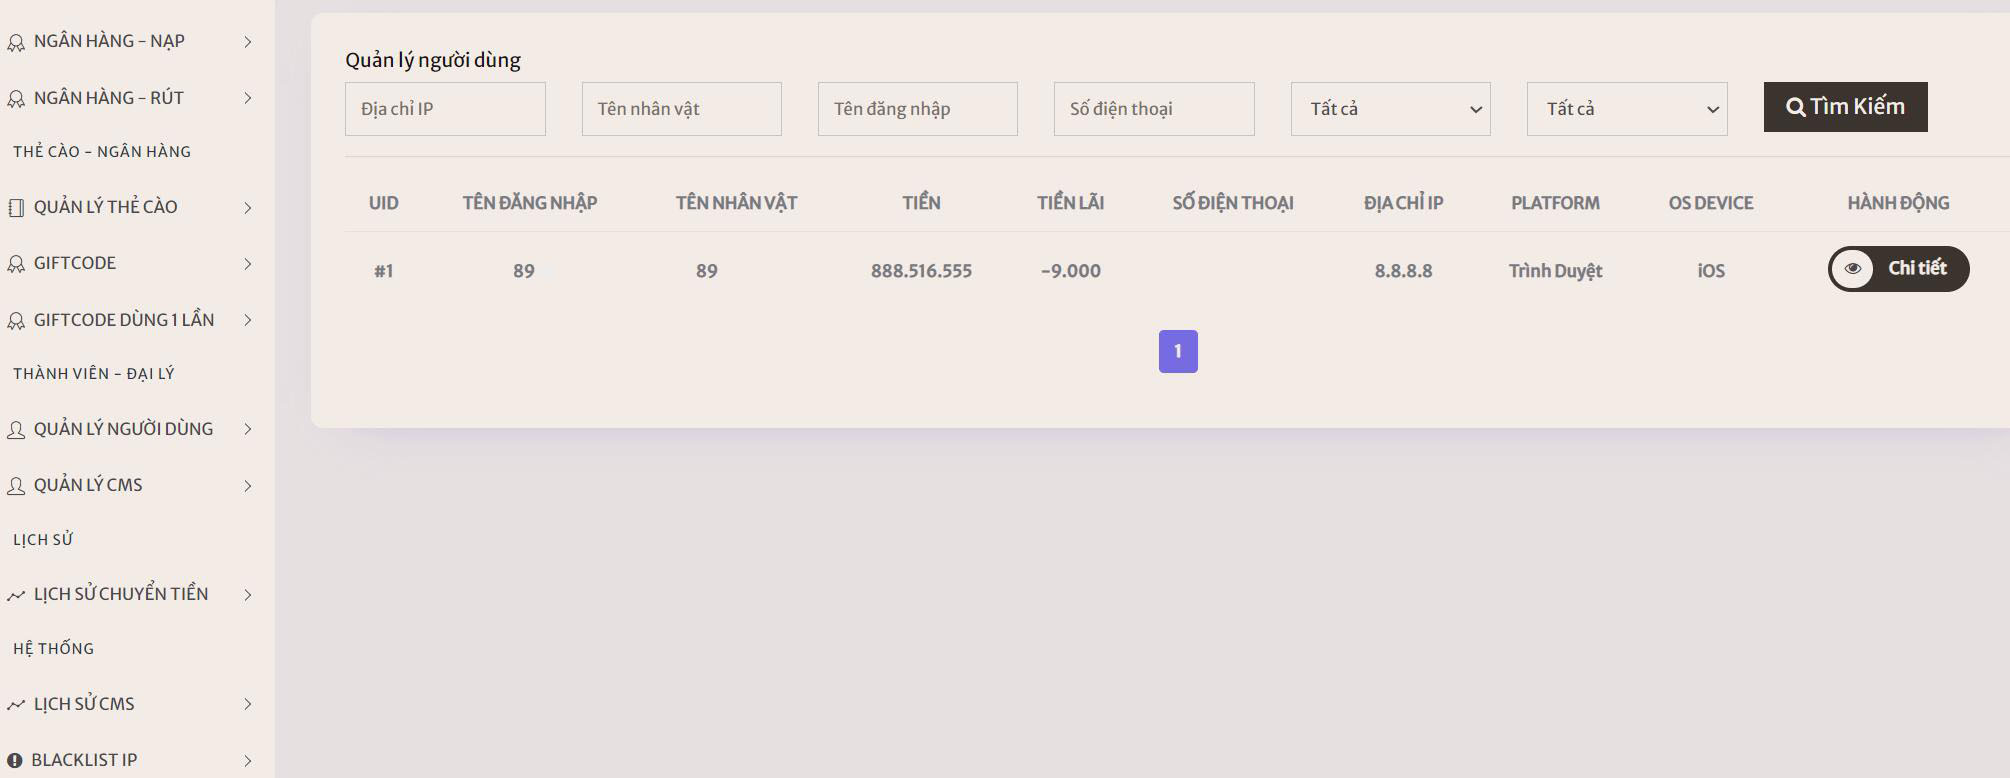Screen dimensions: 2010x778
Task: Click the Số Điện Thoại column header
Action: pos(1233,203)
